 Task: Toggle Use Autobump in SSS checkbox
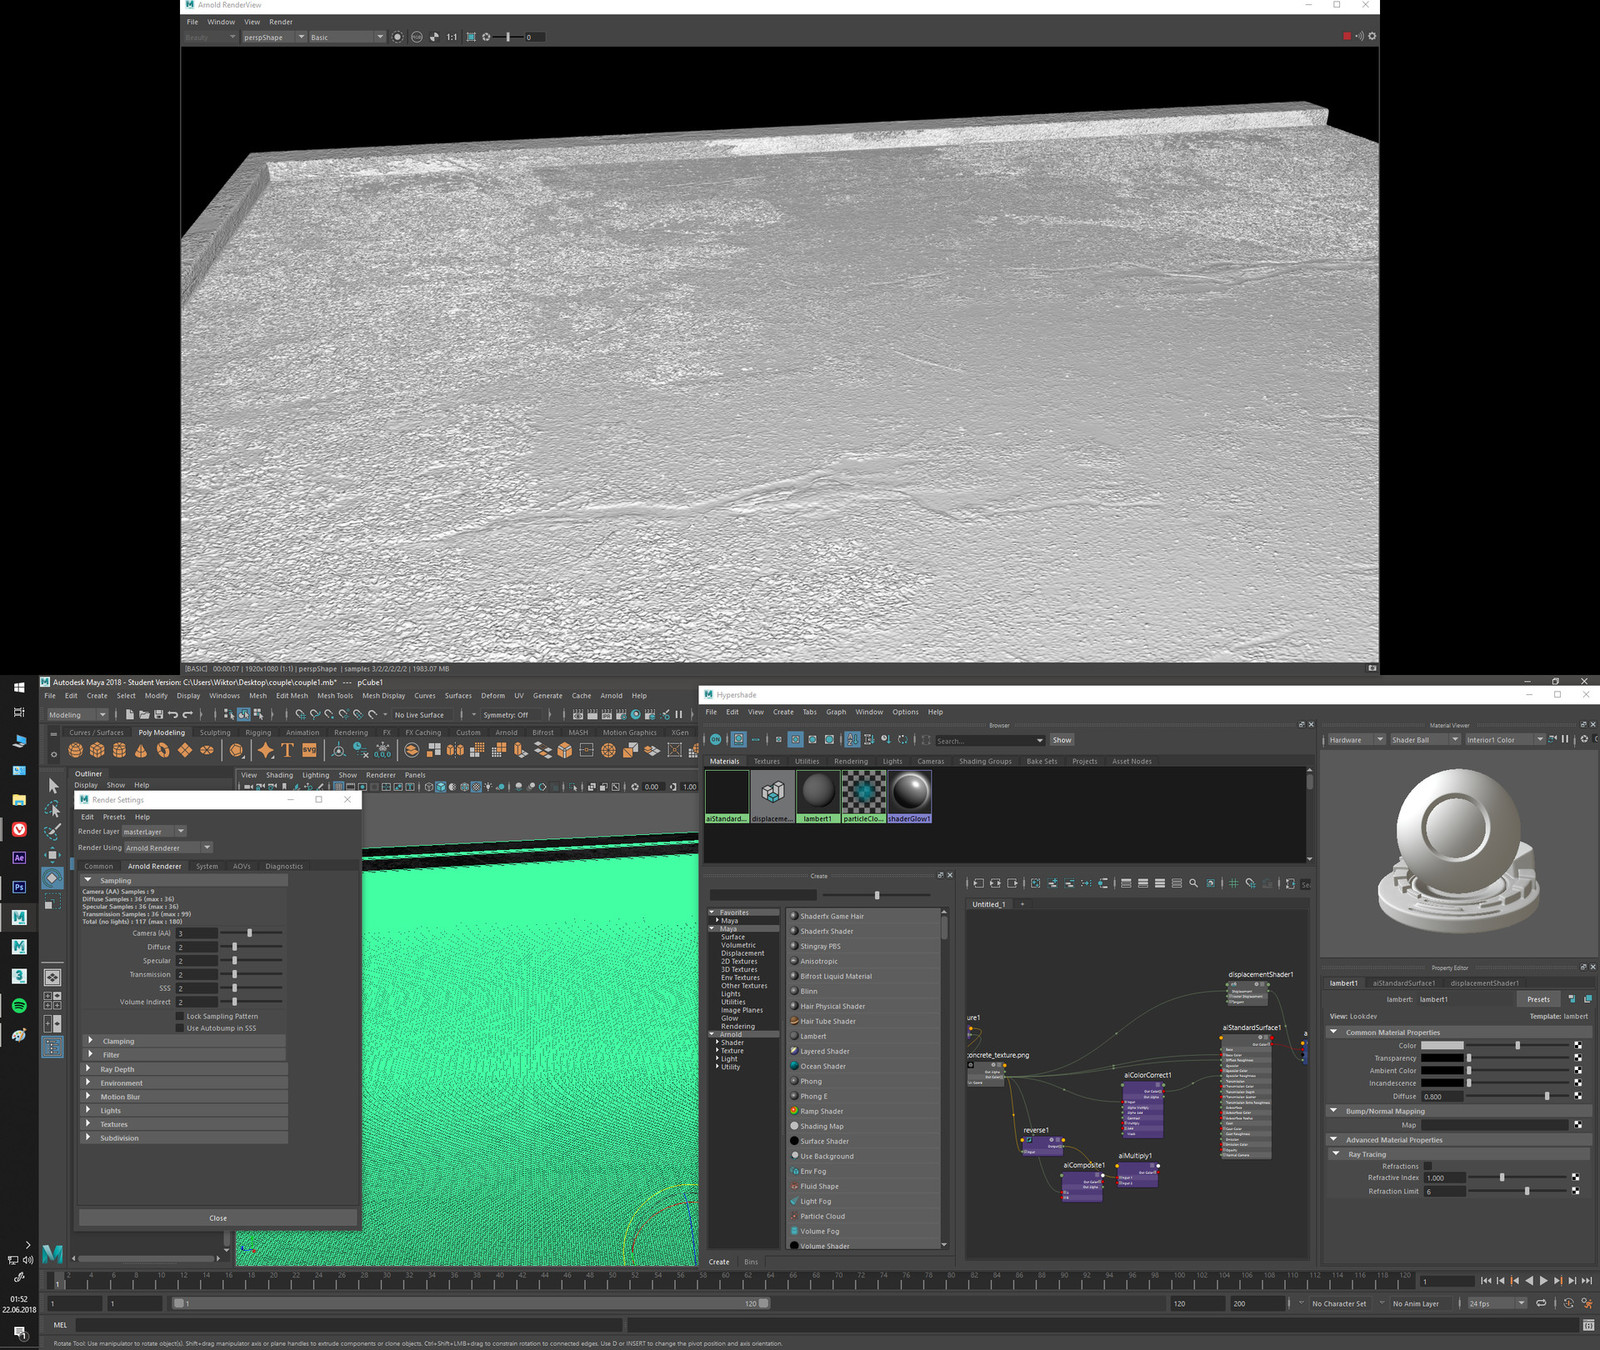click(180, 1028)
